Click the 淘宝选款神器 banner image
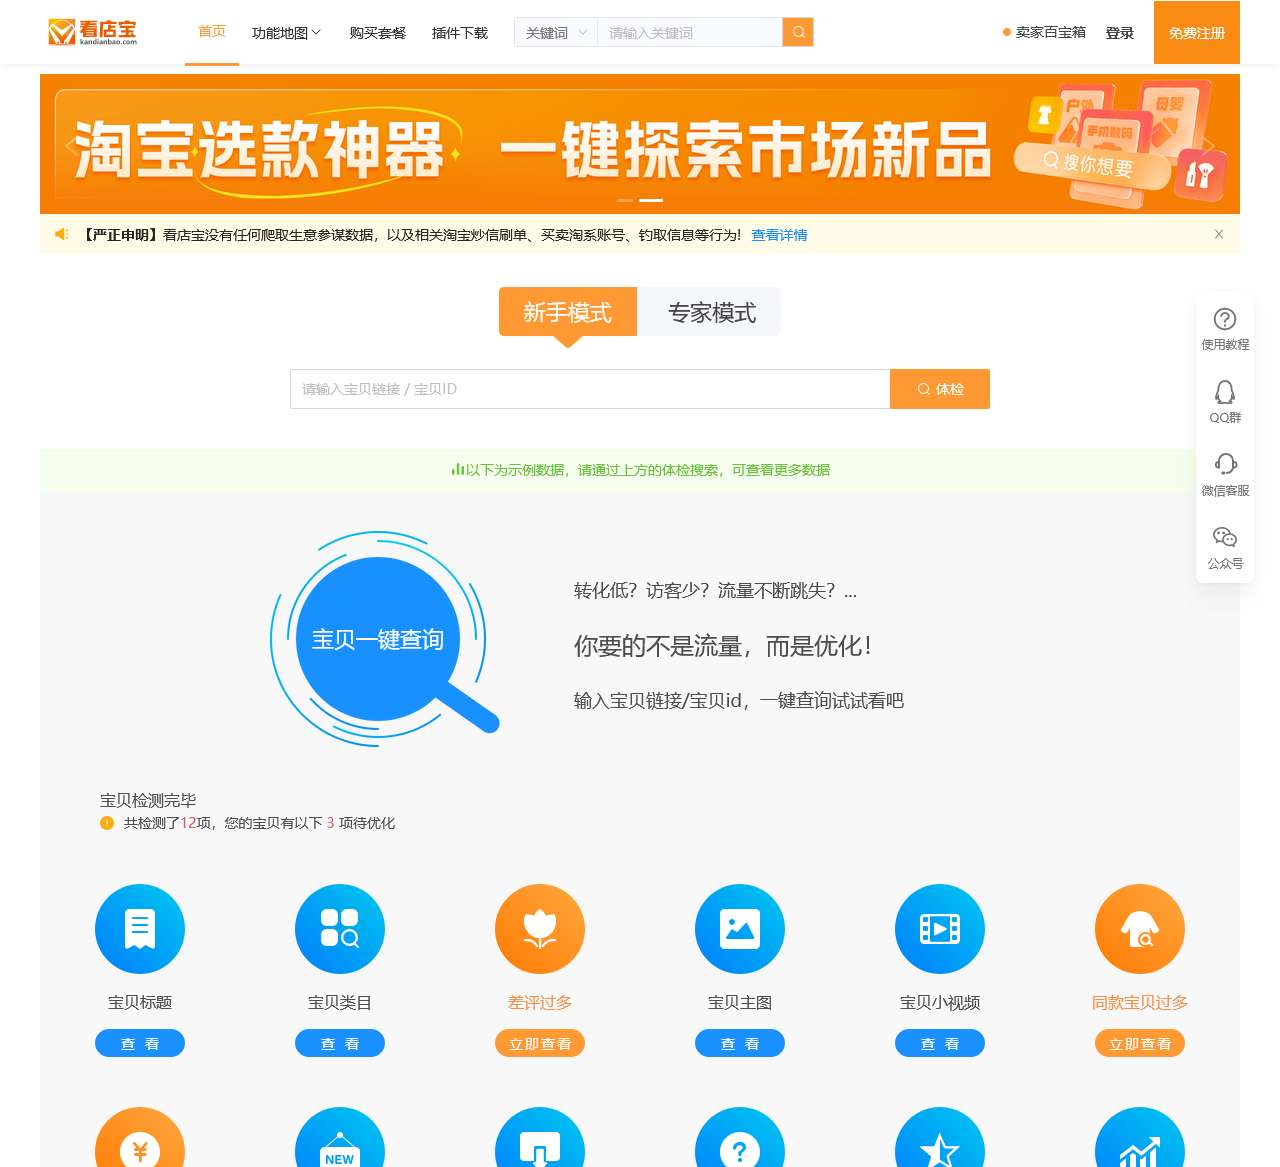This screenshot has height=1167, width=1280. pyautogui.click(x=640, y=144)
